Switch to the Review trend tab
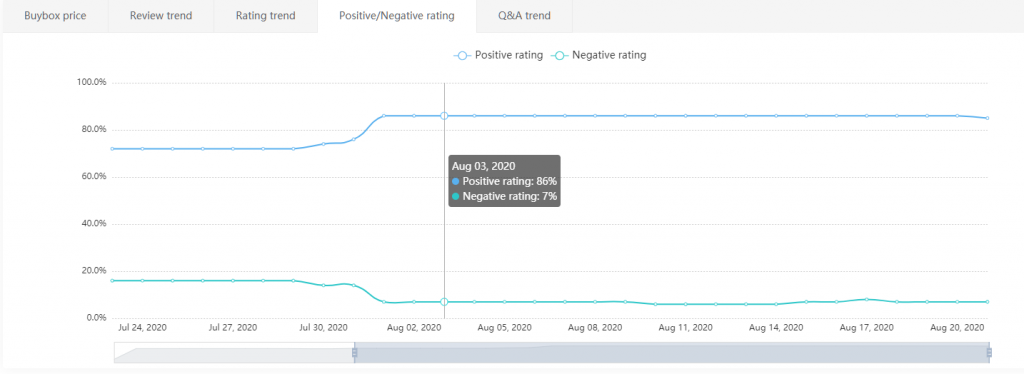Image resolution: width=1024 pixels, height=374 pixels. click(x=161, y=16)
